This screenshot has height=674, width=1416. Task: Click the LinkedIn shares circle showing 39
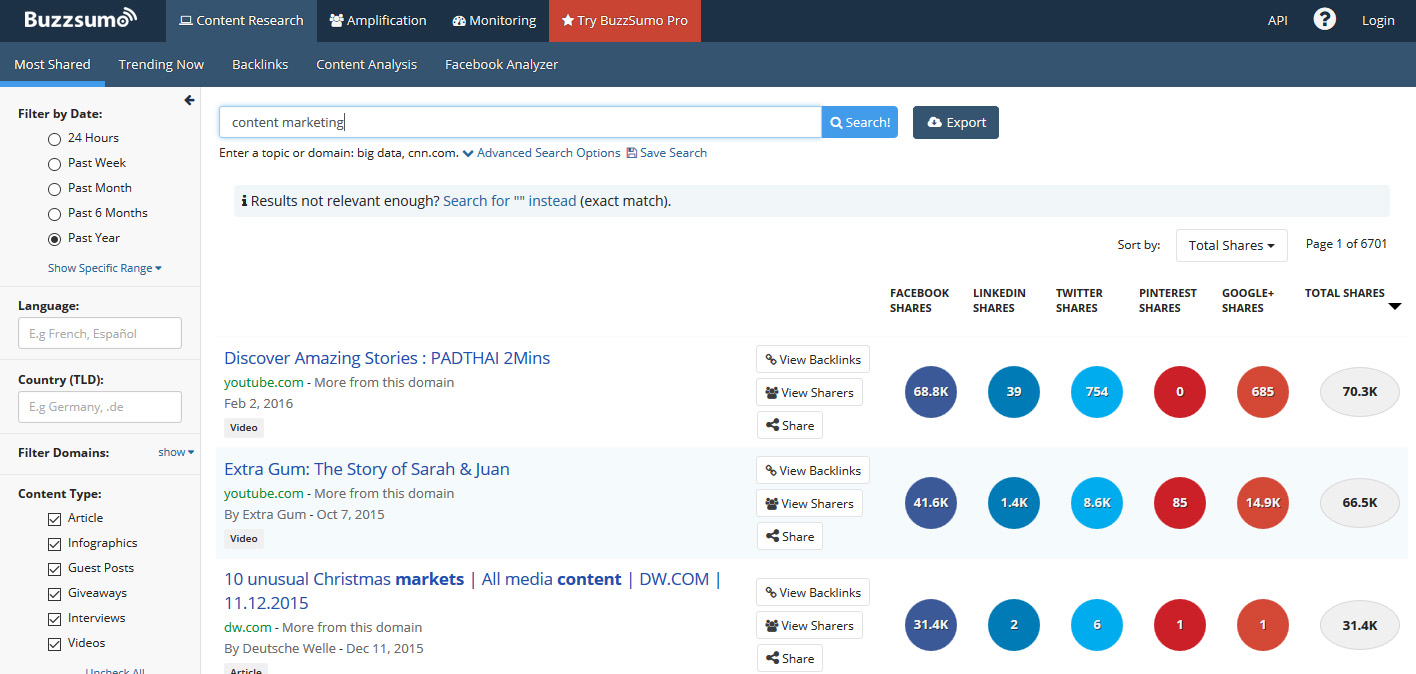[x=1014, y=392]
